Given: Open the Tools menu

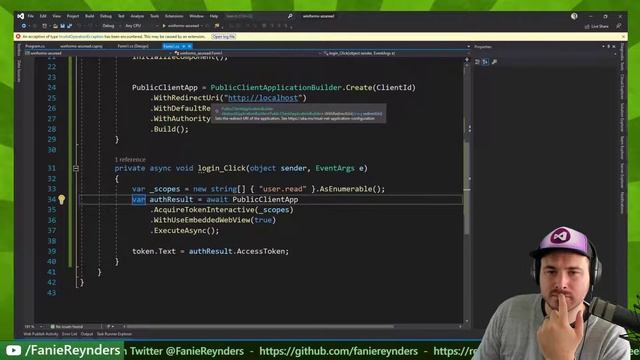Looking at the screenshot, I should pos(154,16).
